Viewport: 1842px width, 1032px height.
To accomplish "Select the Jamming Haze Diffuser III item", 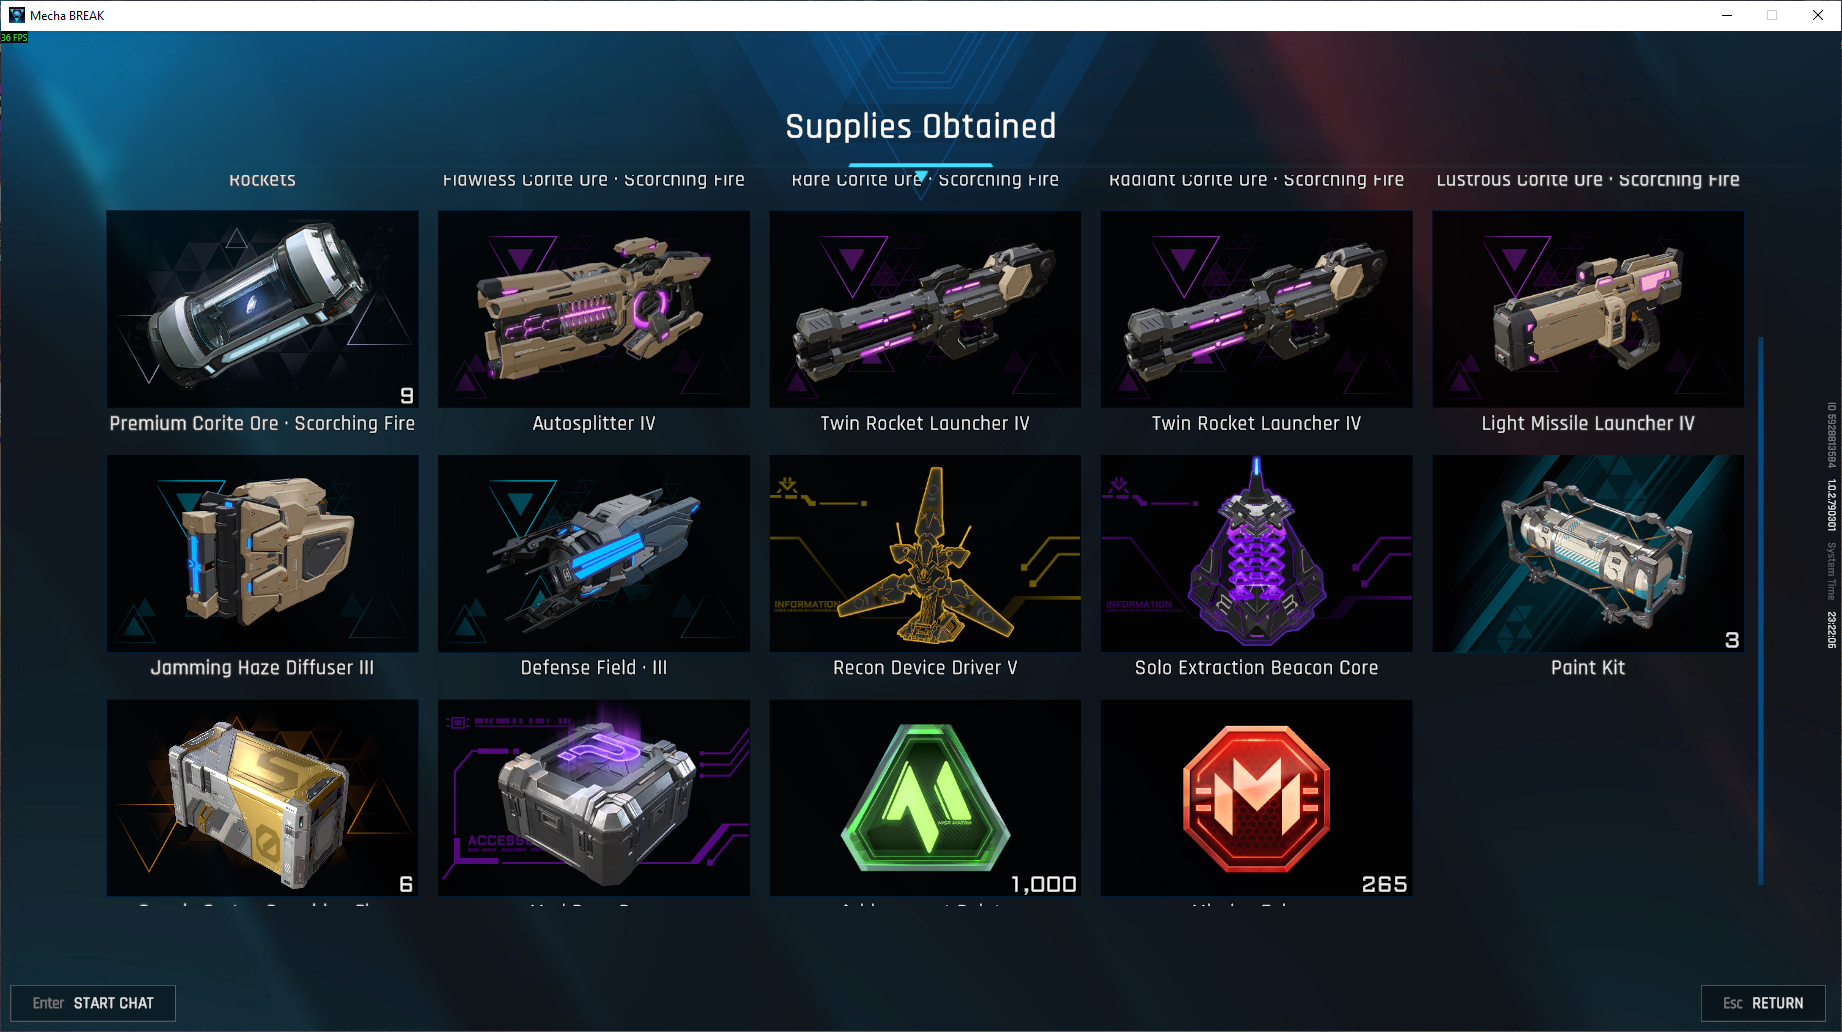I will (x=262, y=553).
